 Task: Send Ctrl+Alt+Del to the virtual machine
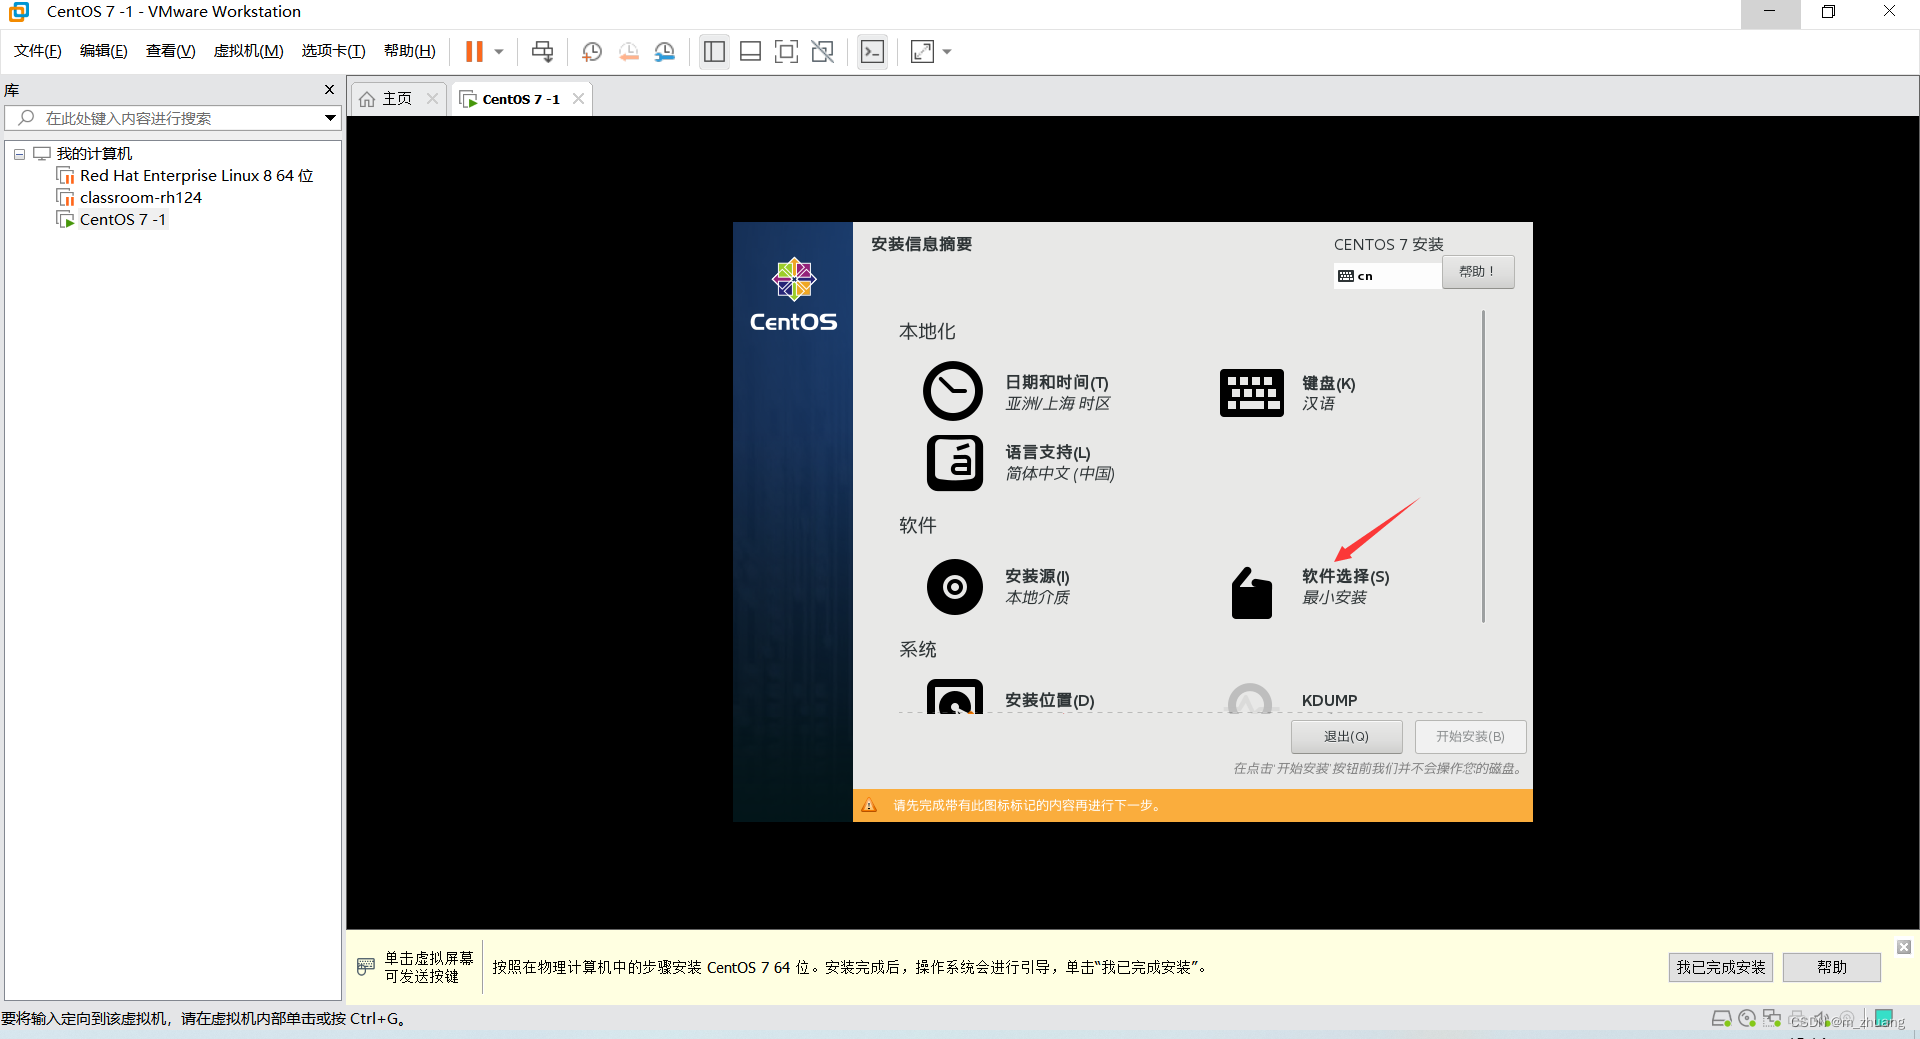coord(542,51)
